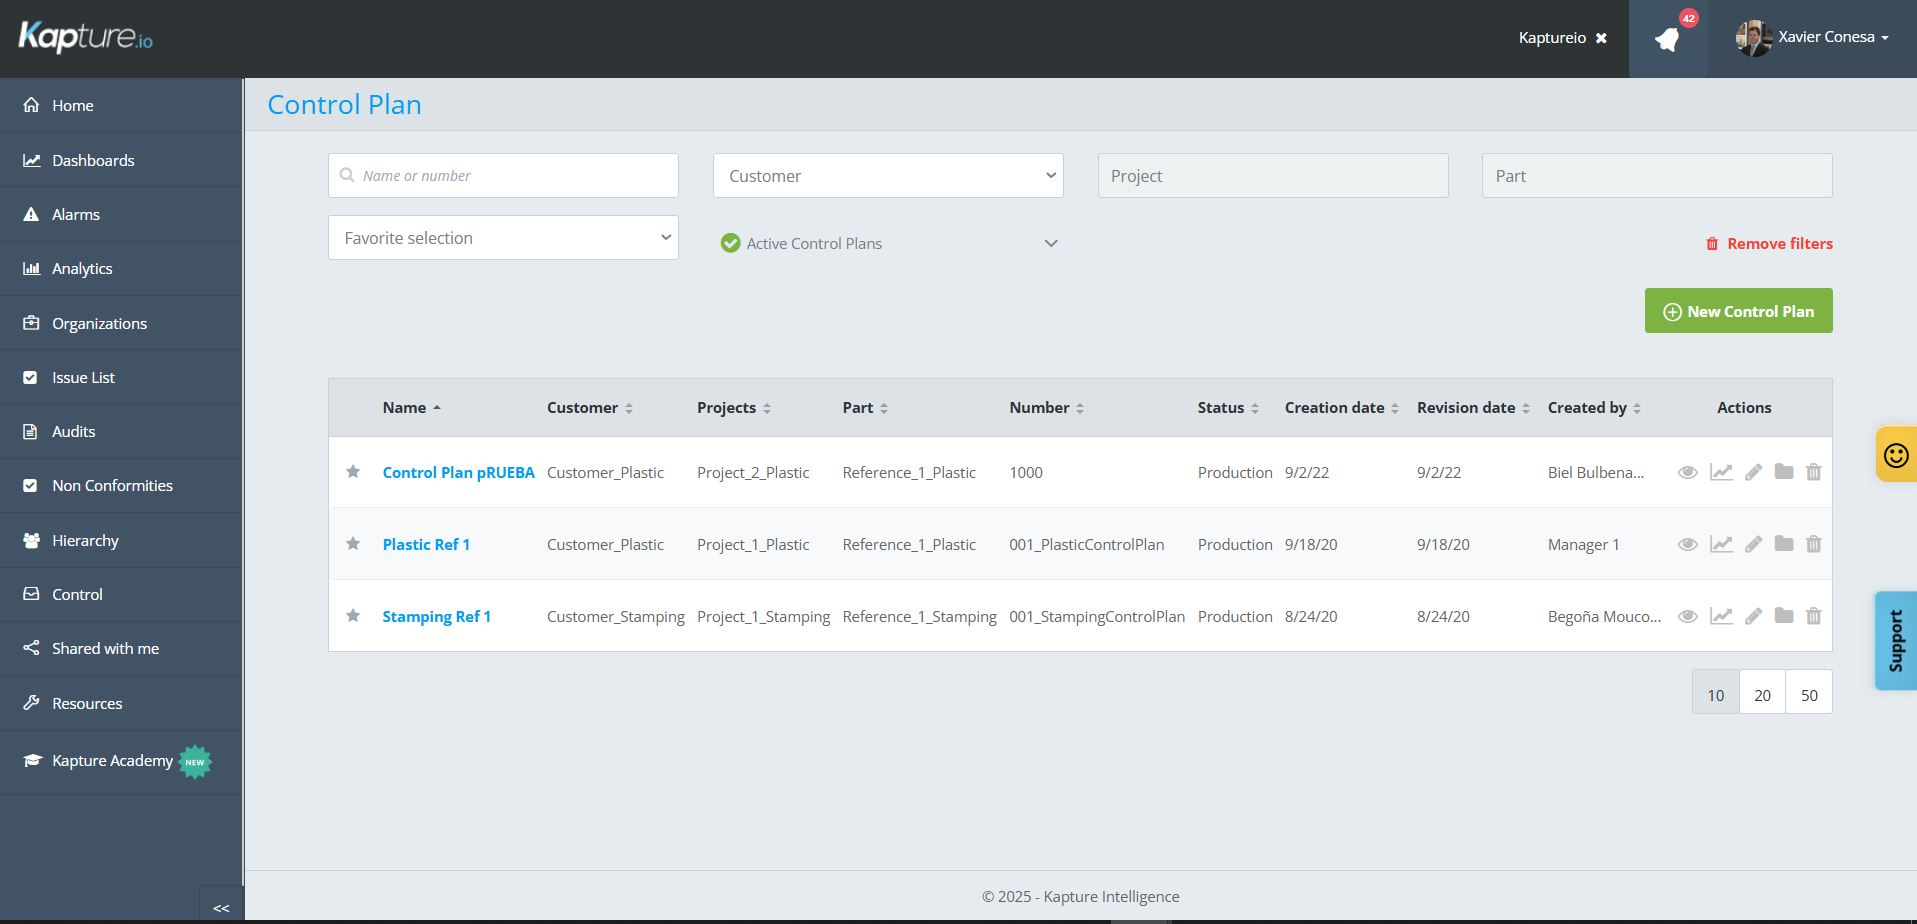Toggle favorite star for Plastic Ref 1
The image size is (1917, 924).
coord(353,543)
